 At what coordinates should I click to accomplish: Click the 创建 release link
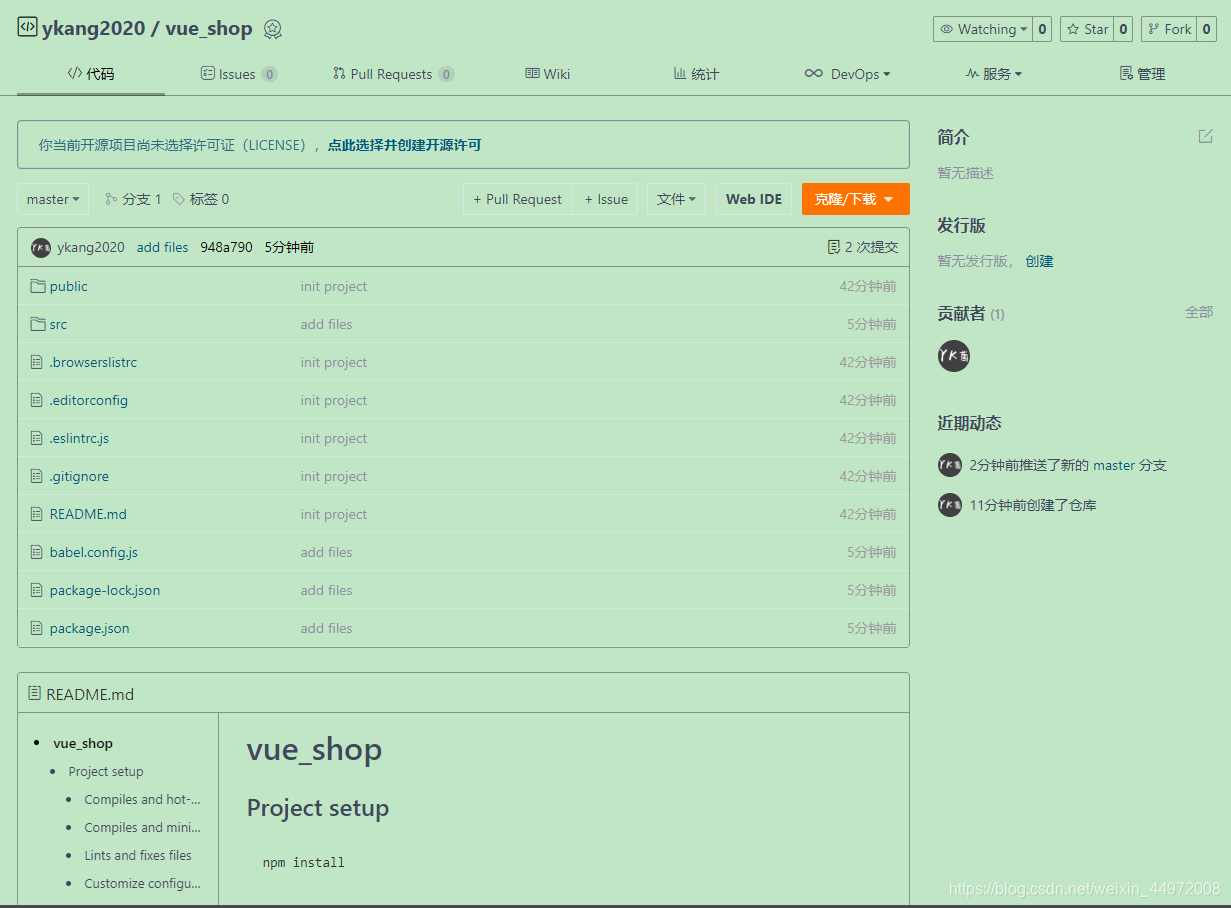point(1039,261)
